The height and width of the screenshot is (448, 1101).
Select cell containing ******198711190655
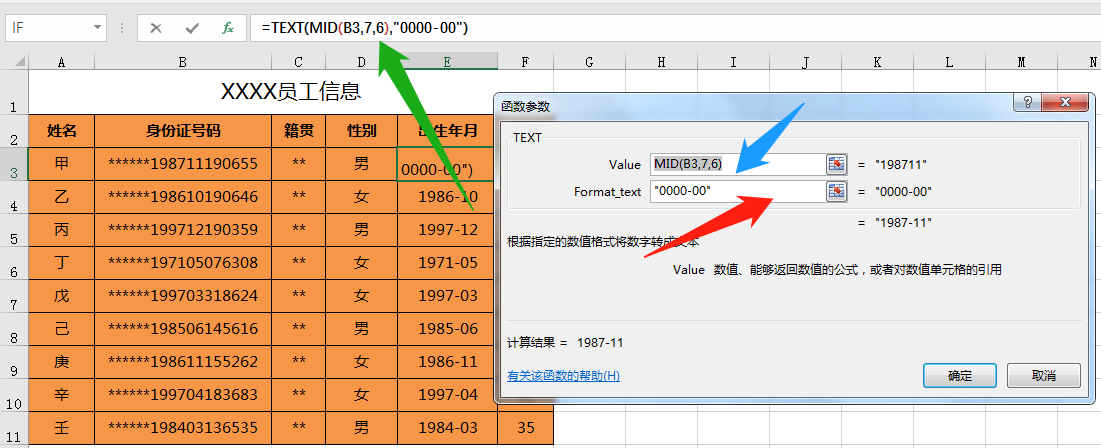pyautogui.click(x=183, y=164)
